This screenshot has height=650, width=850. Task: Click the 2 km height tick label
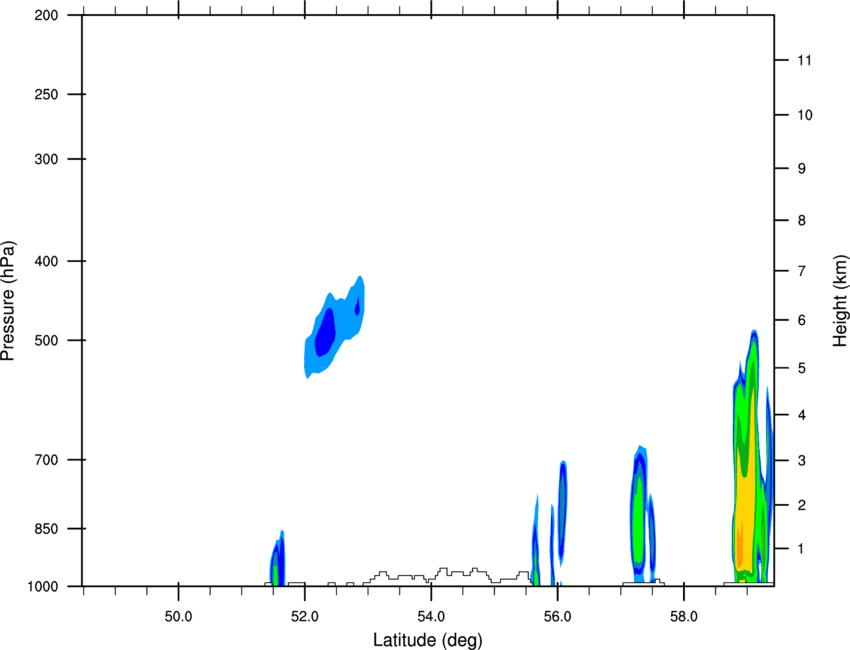tap(801, 505)
